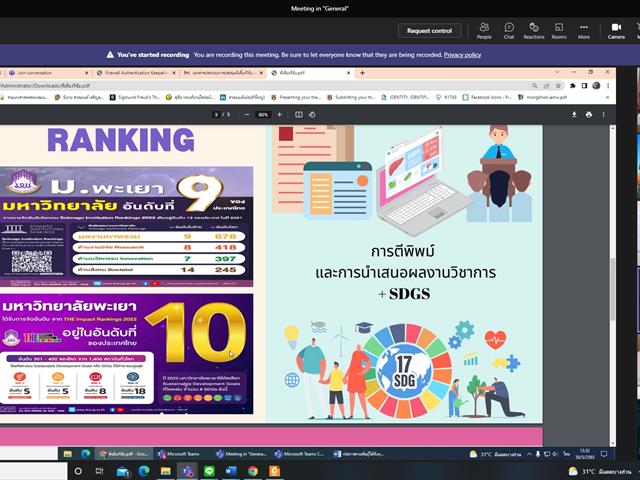Select the active PDF tab
The width and height of the screenshot is (640, 480).
[310, 73]
